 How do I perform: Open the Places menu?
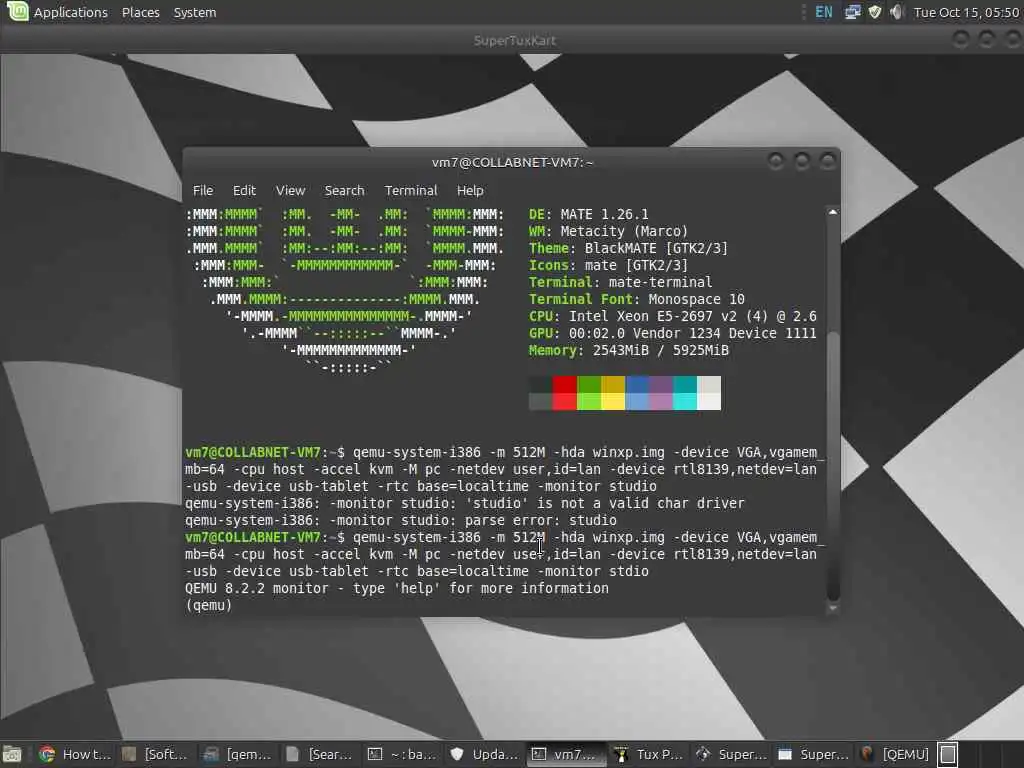click(x=140, y=12)
